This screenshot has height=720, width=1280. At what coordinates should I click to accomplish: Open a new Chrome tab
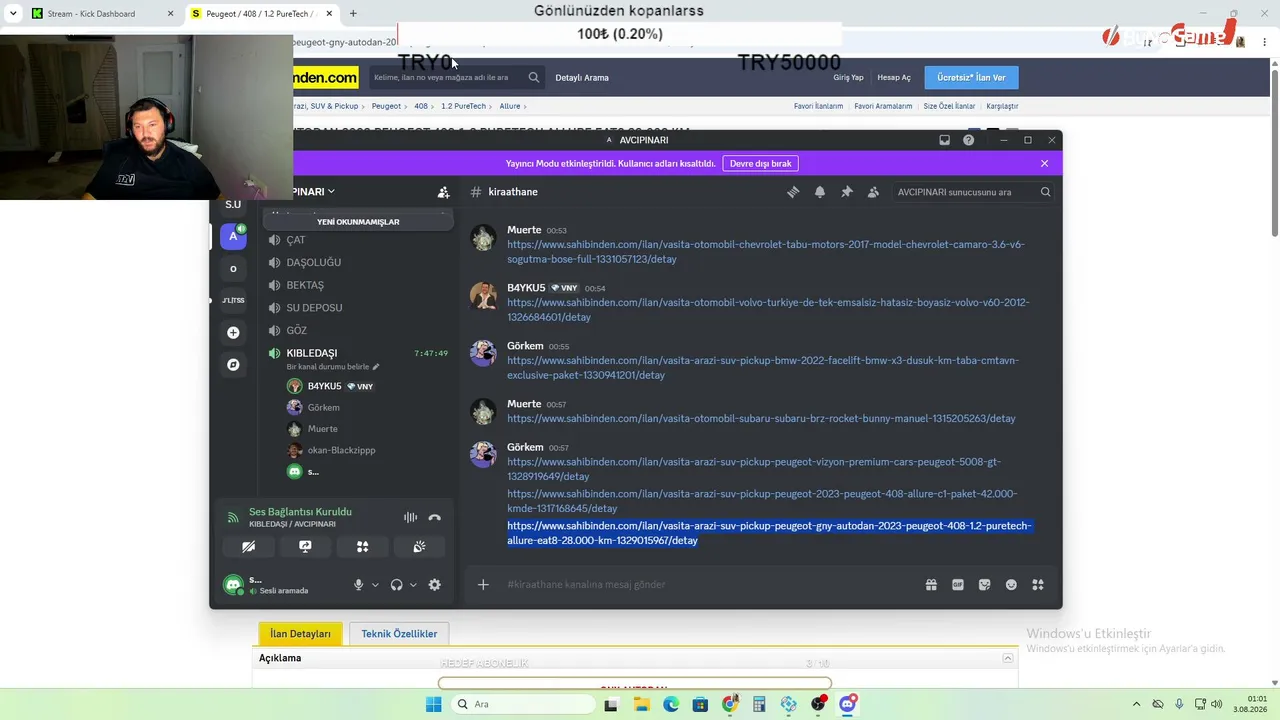pyautogui.click(x=353, y=14)
